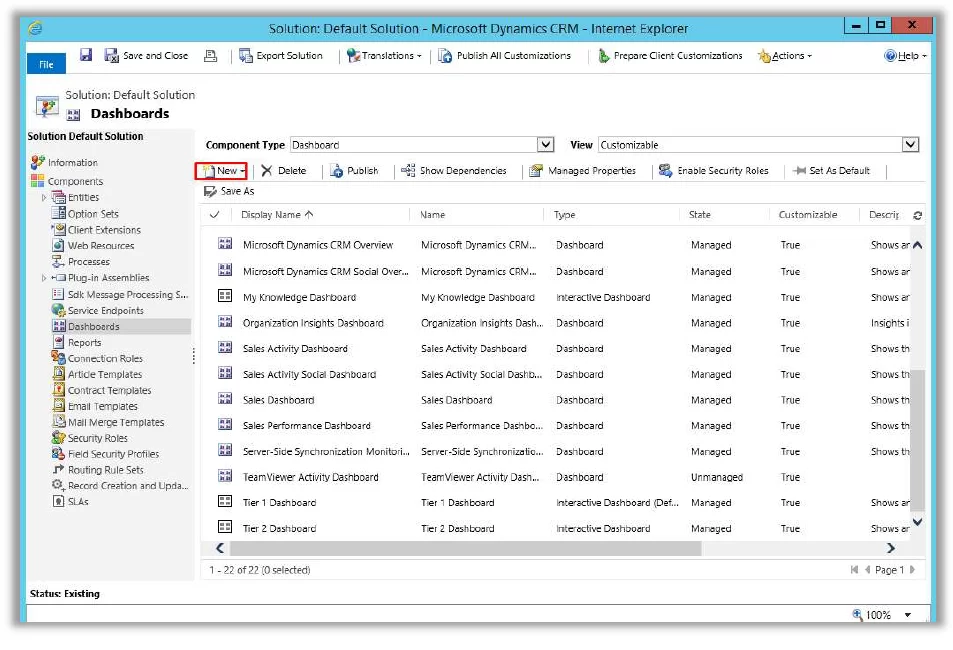The width and height of the screenshot is (953, 650).
Task: Open the View dropdown showing Customizable
Action: tap(909, 144)
